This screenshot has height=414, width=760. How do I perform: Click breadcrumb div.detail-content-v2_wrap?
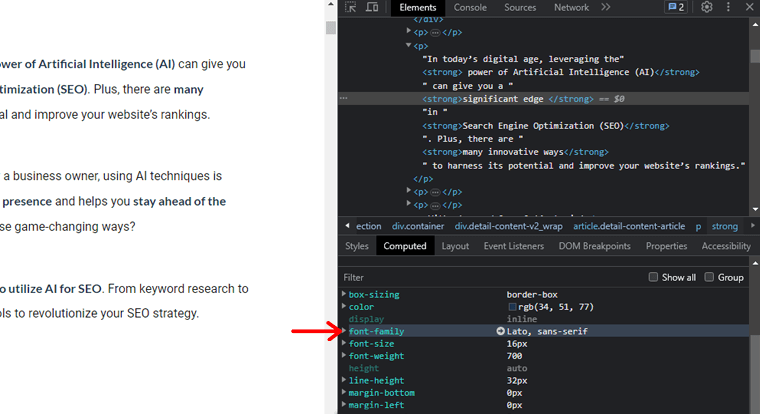coord(508,226)
